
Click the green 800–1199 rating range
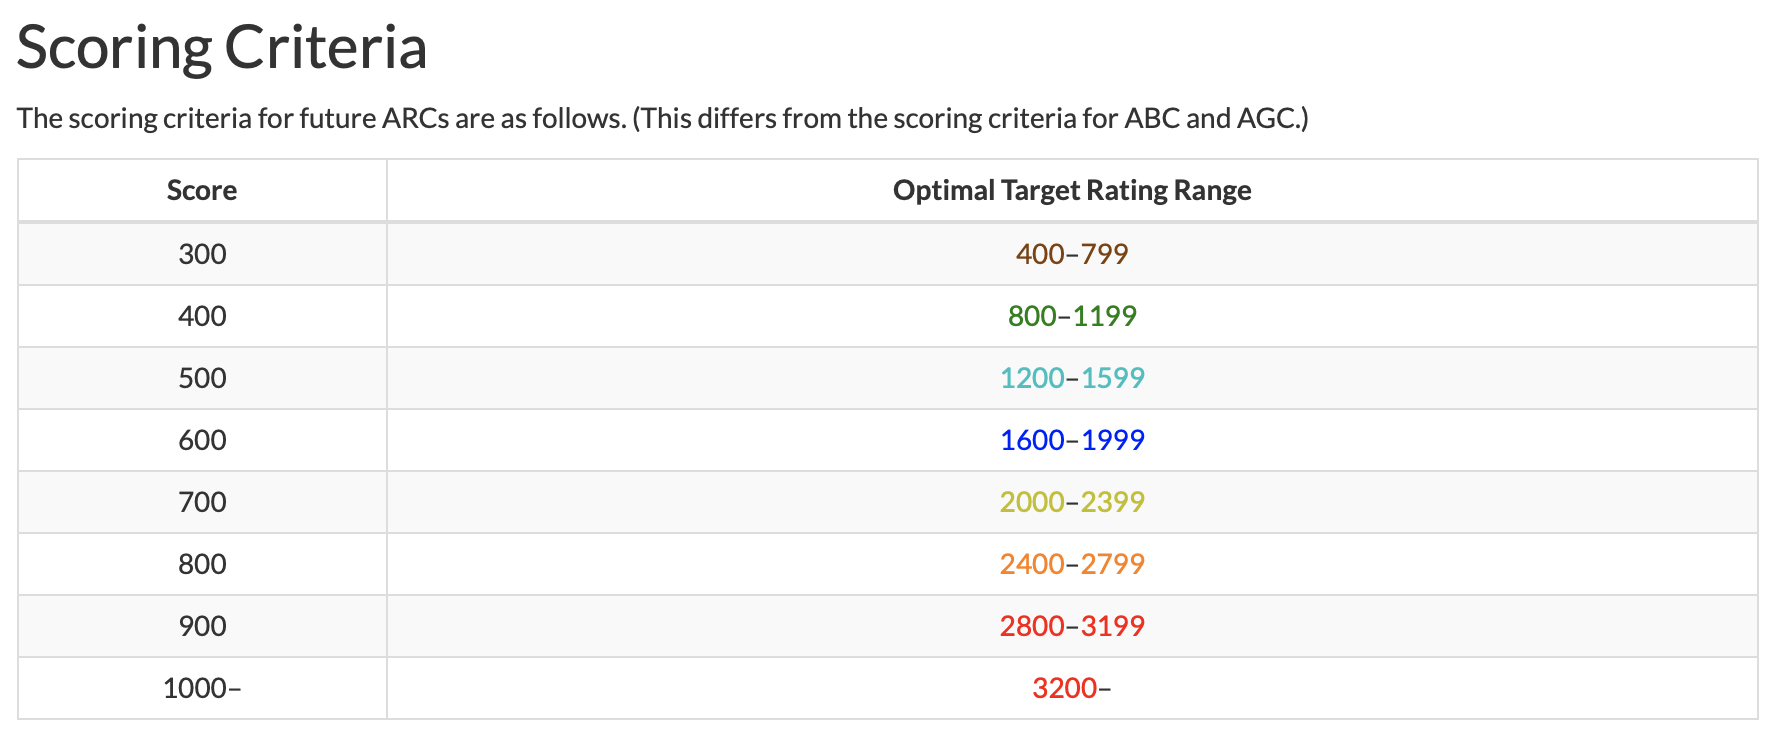(1071, 316)
